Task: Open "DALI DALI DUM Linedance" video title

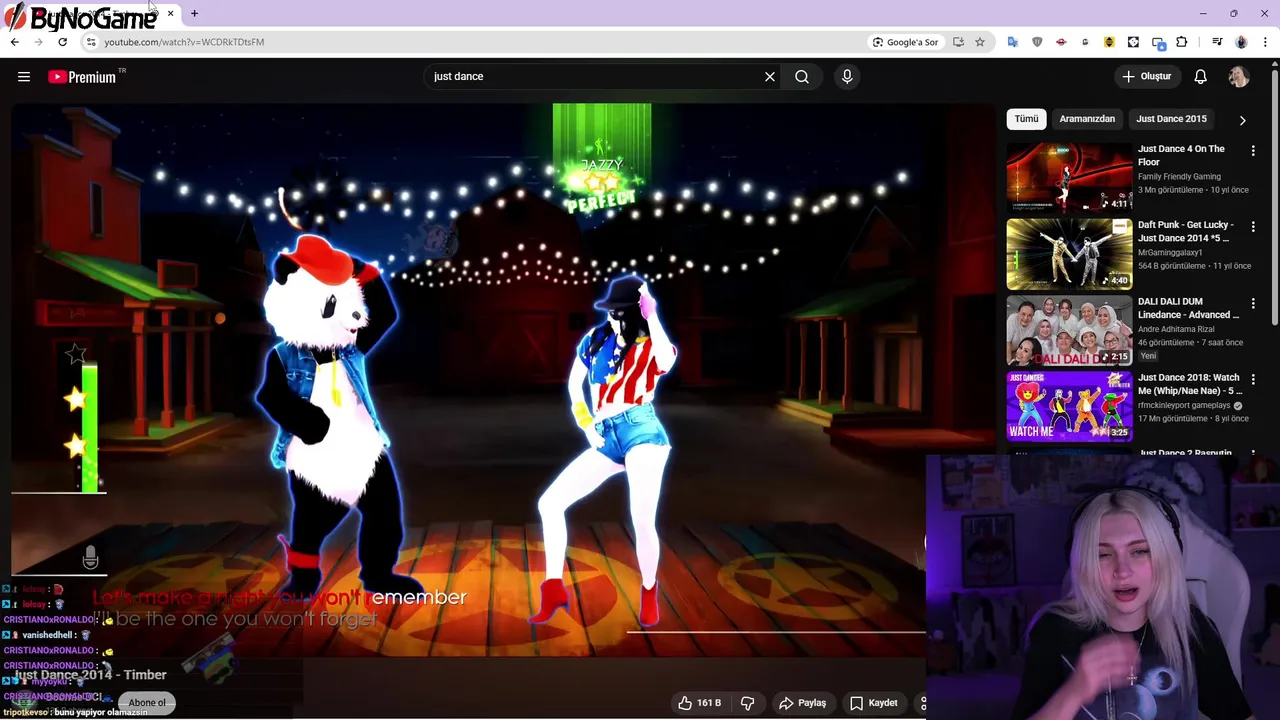Action: pos(1188,308)
